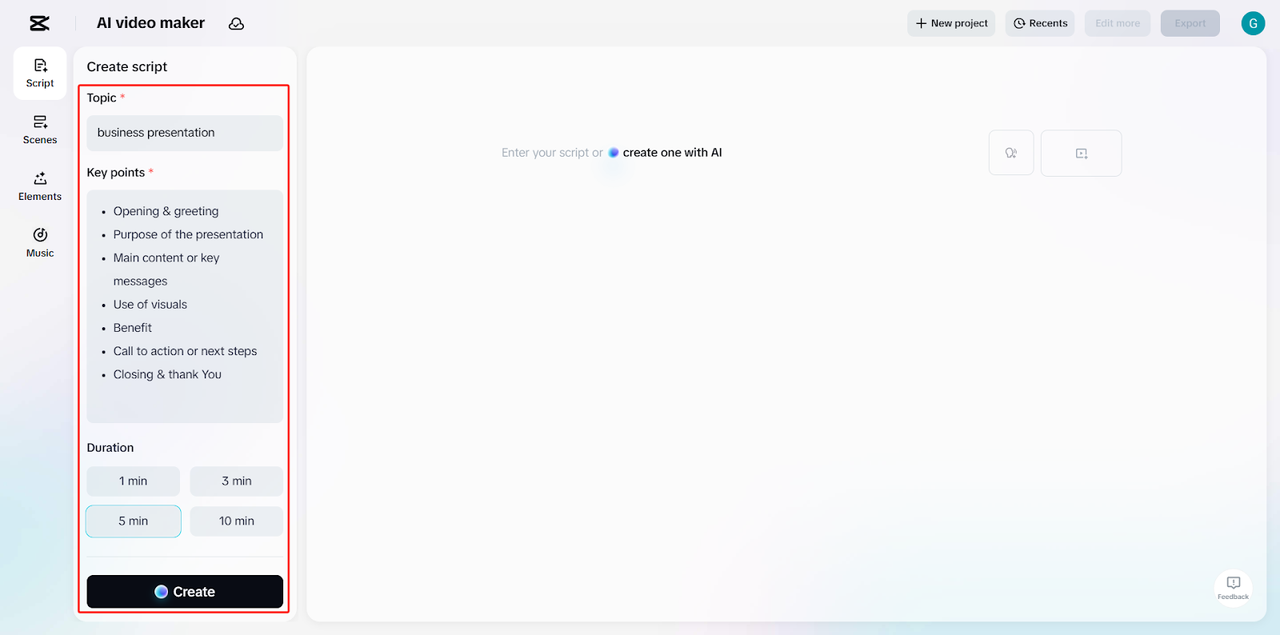Select the 5 min duration option

(x=133, y=521)
